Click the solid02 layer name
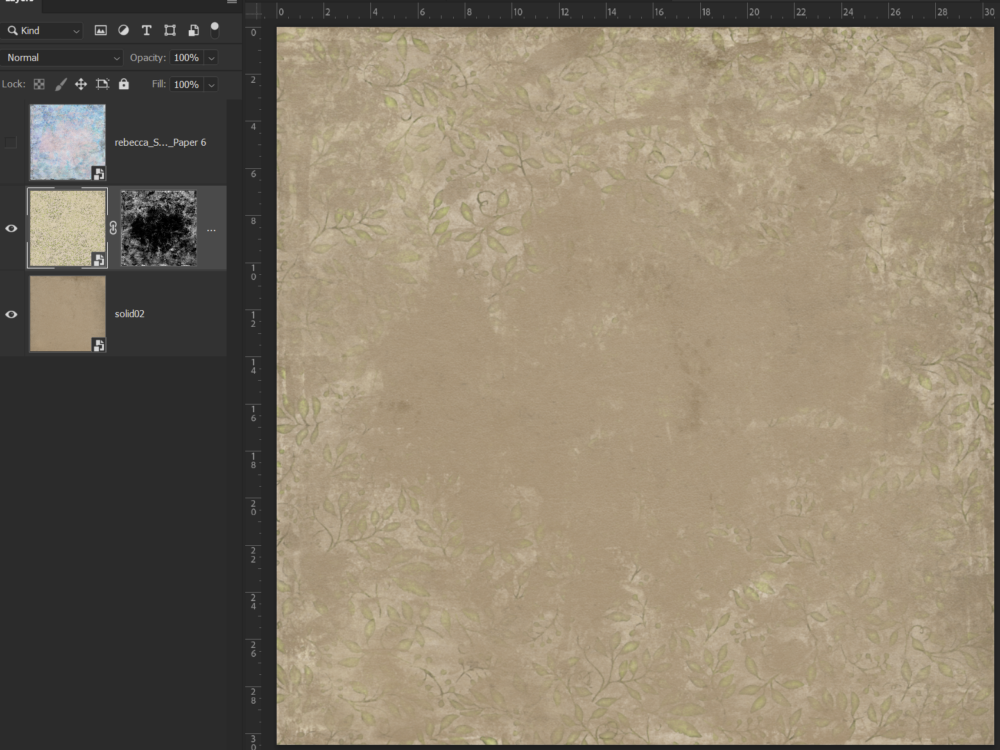The image size is (1000, 750). 129,314
